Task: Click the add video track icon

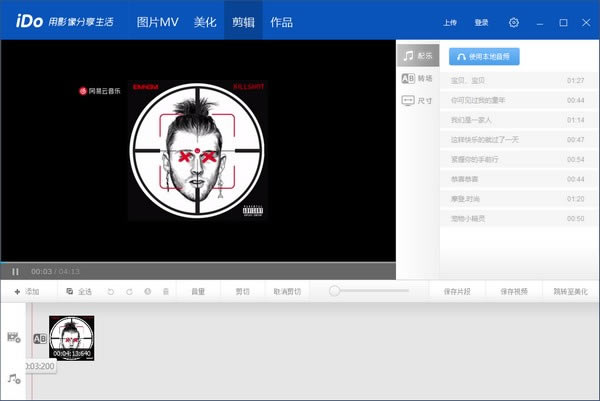Action: pyautogui.click(x=14, y=337)
